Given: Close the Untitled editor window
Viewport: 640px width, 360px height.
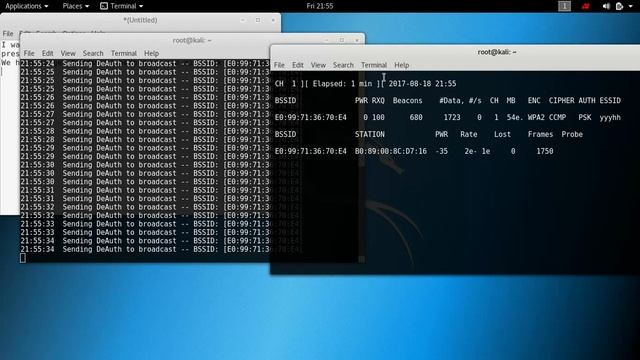Looking at the screenshot, I should point(273,20).
